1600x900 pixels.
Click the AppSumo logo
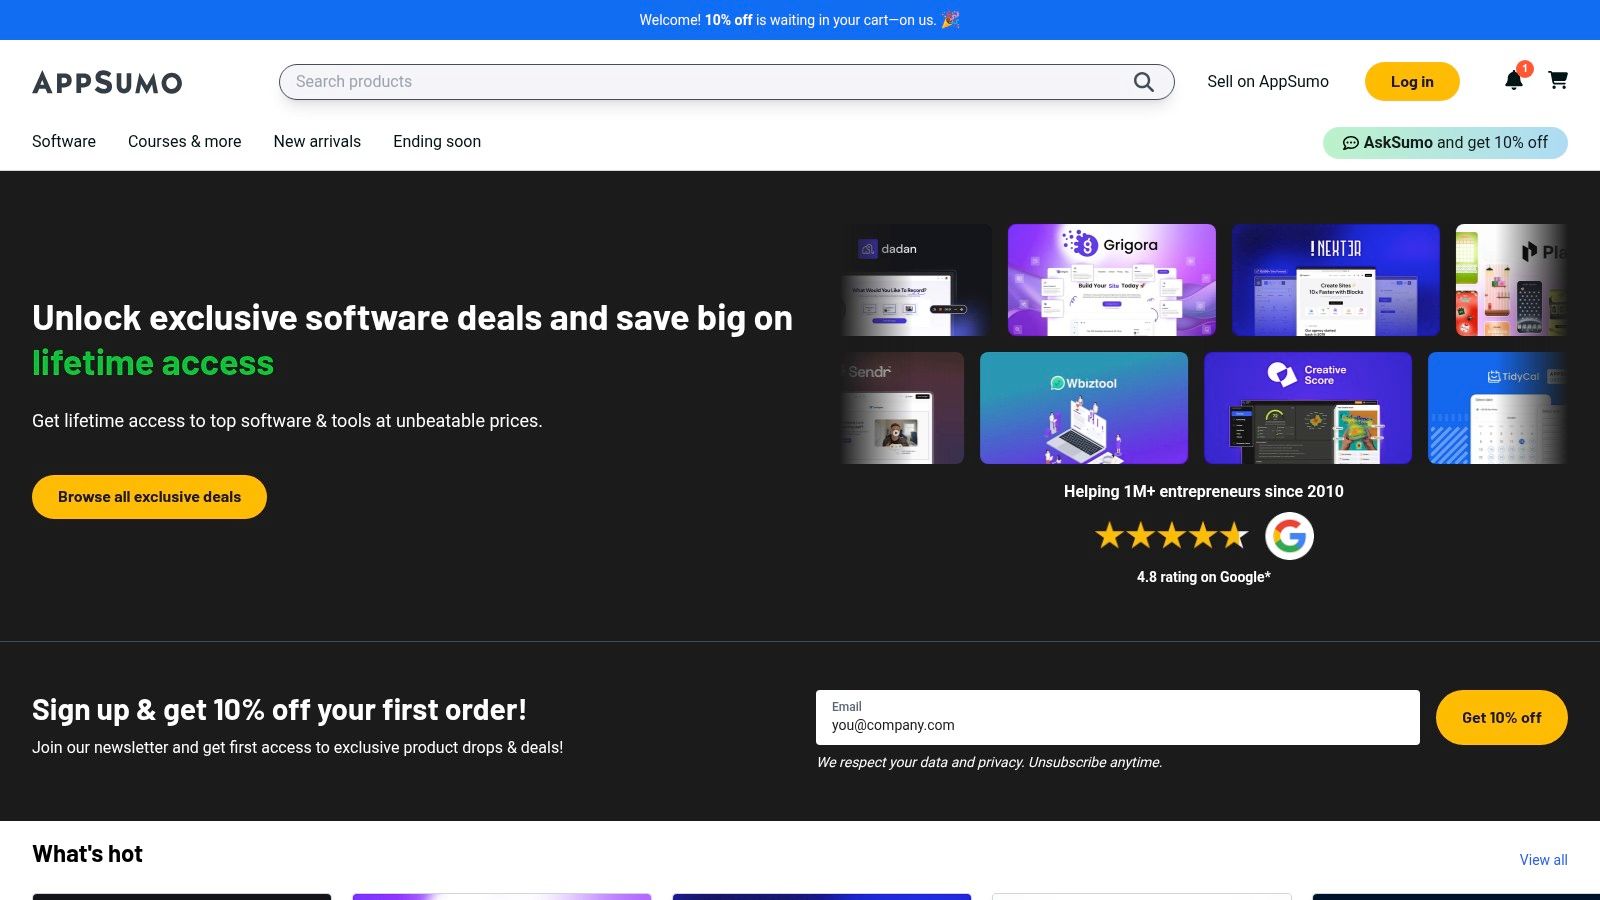click(107, 82)
